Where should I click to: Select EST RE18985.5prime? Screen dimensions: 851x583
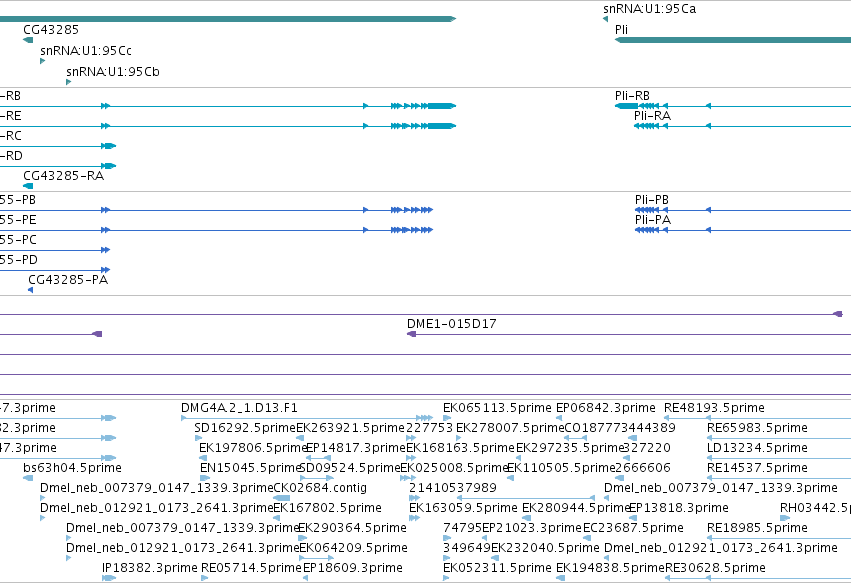pyautogui.click(x=757, y=528)
